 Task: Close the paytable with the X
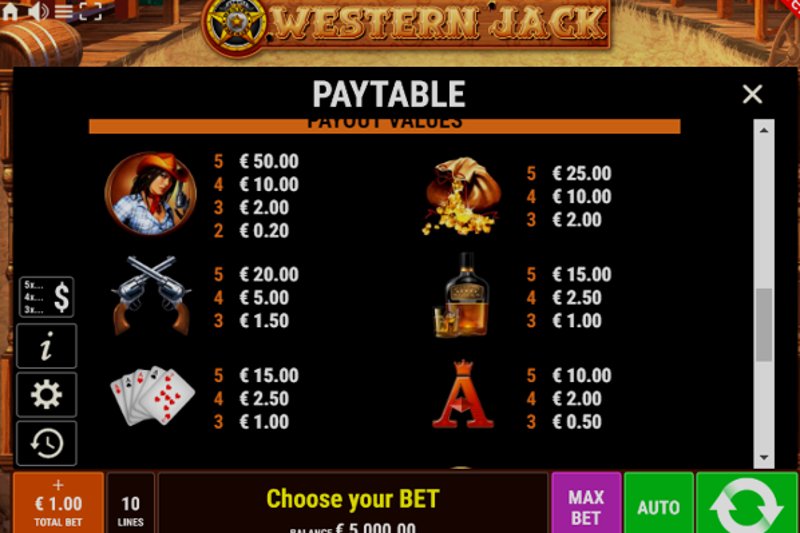[x=752, y=94]
